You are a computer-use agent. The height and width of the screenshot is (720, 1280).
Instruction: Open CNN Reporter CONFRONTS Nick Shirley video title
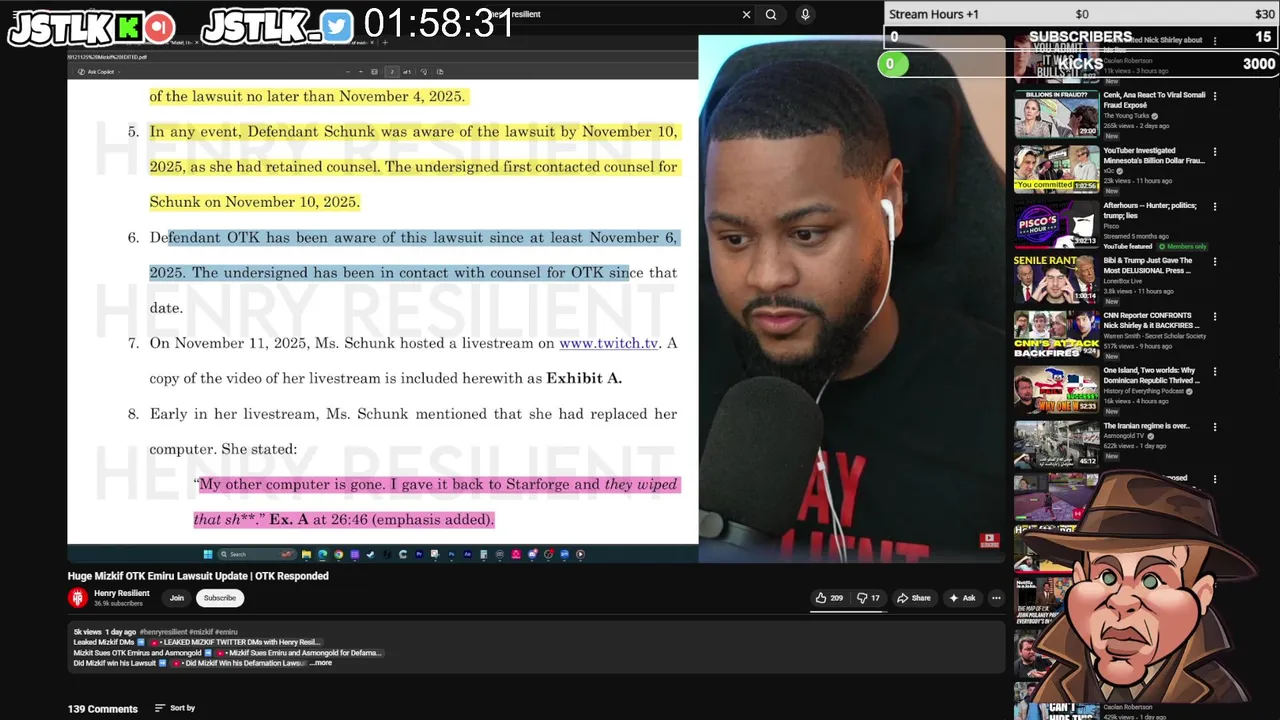pyautogui.click(x=1154, y=320)
